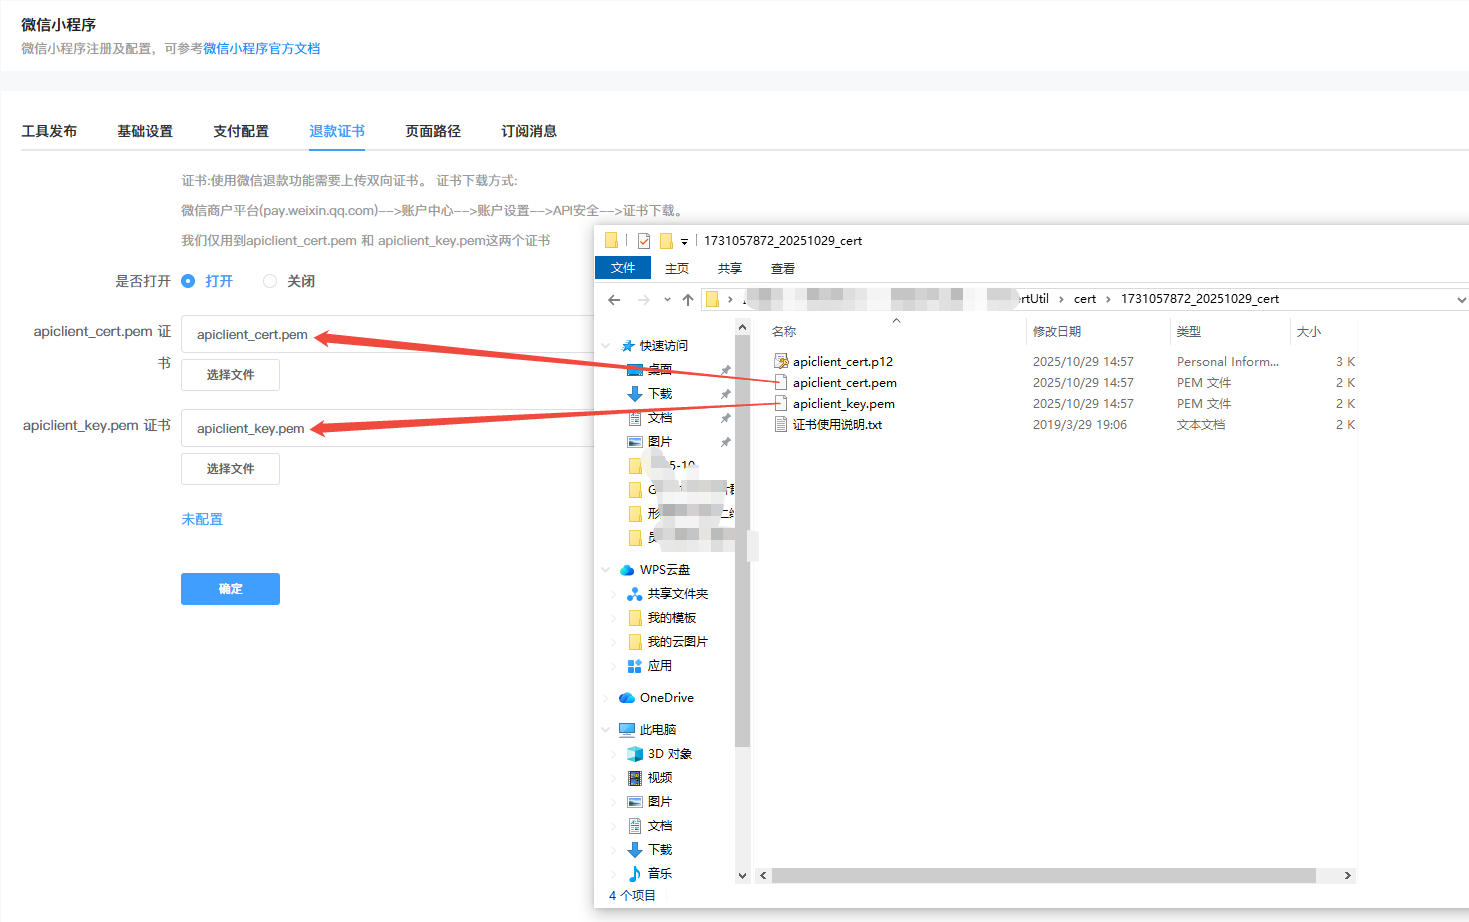Click the 共享文件夹 shared folder icon

[x=634, y=594]
